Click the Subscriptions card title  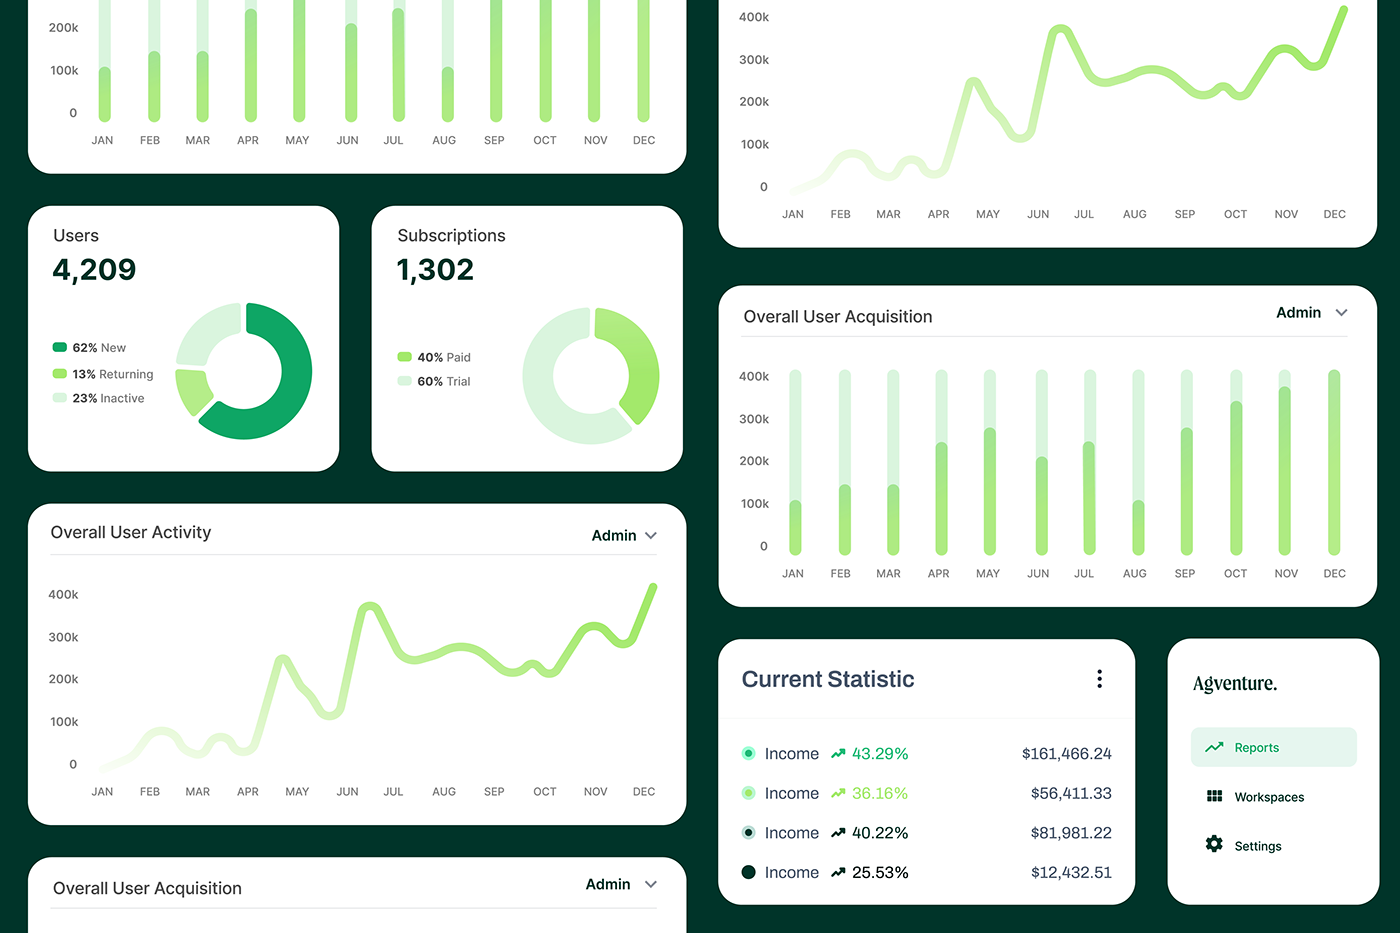pos(451,236)
